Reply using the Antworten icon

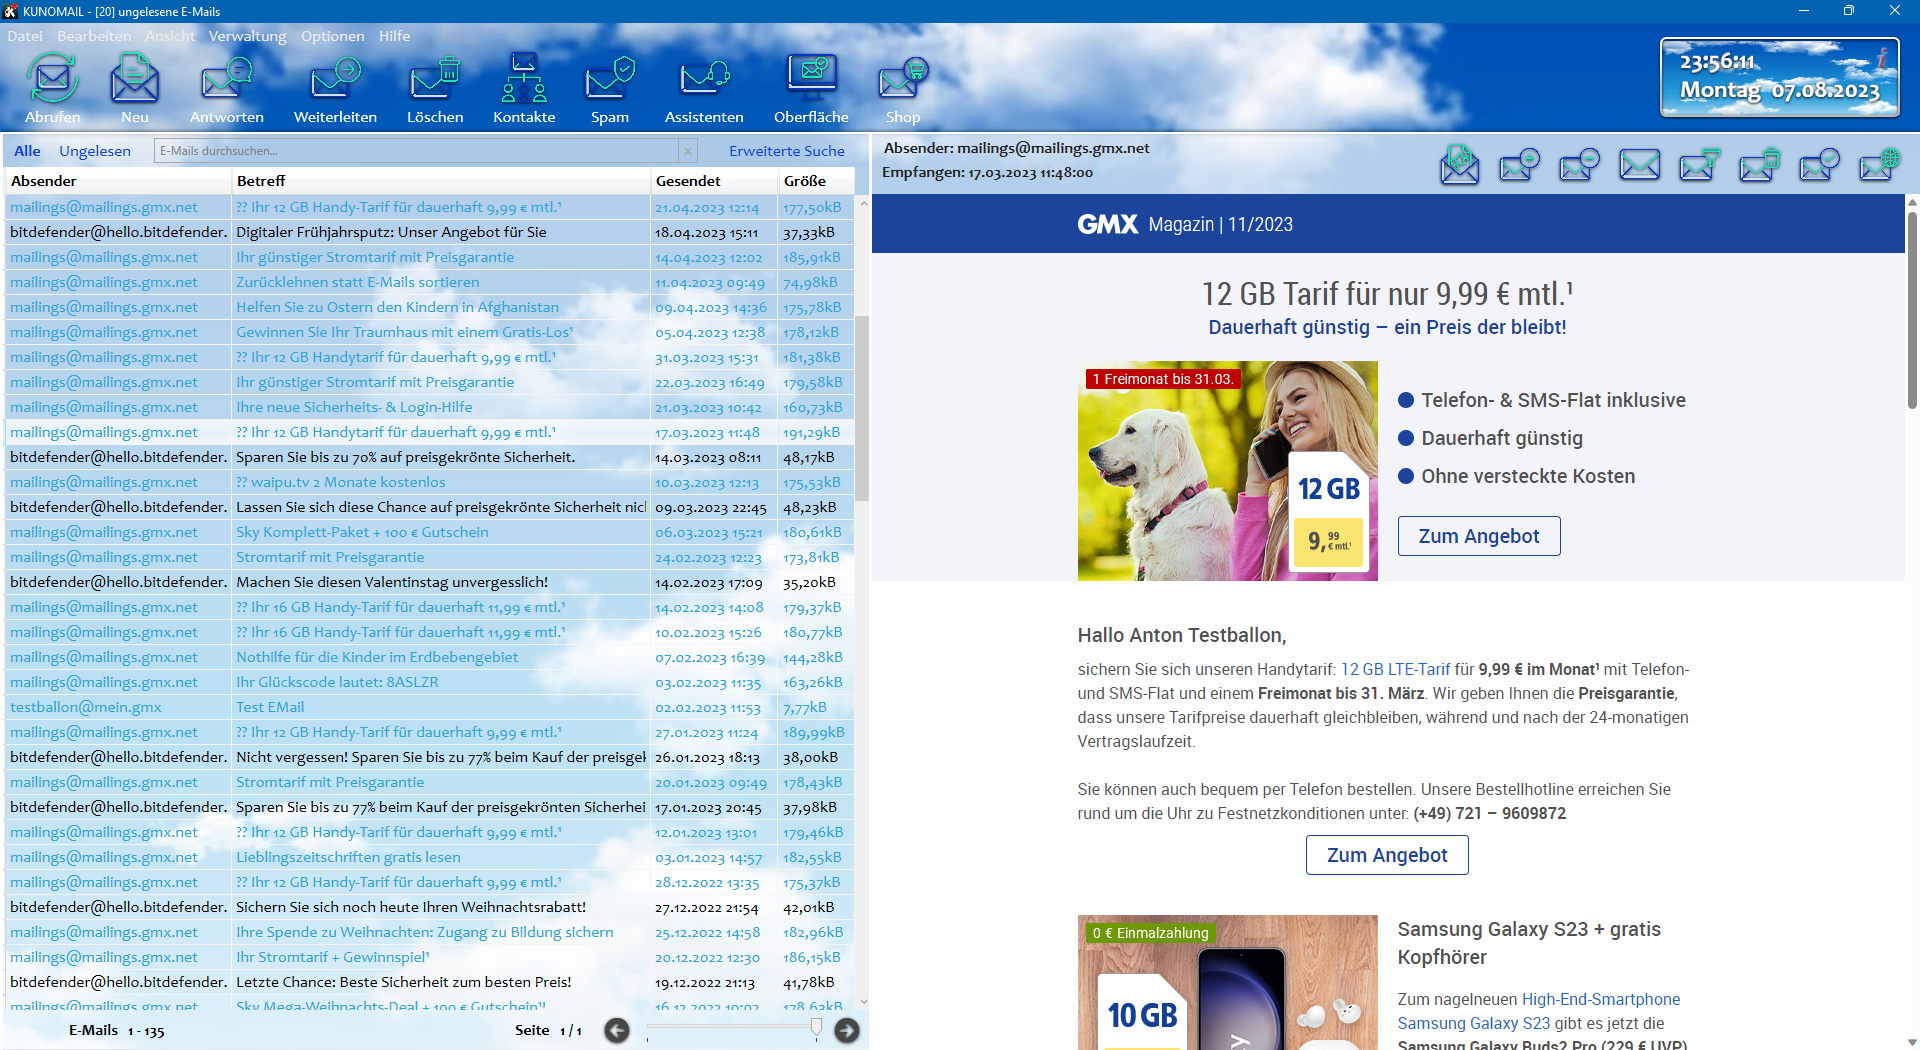226,79
